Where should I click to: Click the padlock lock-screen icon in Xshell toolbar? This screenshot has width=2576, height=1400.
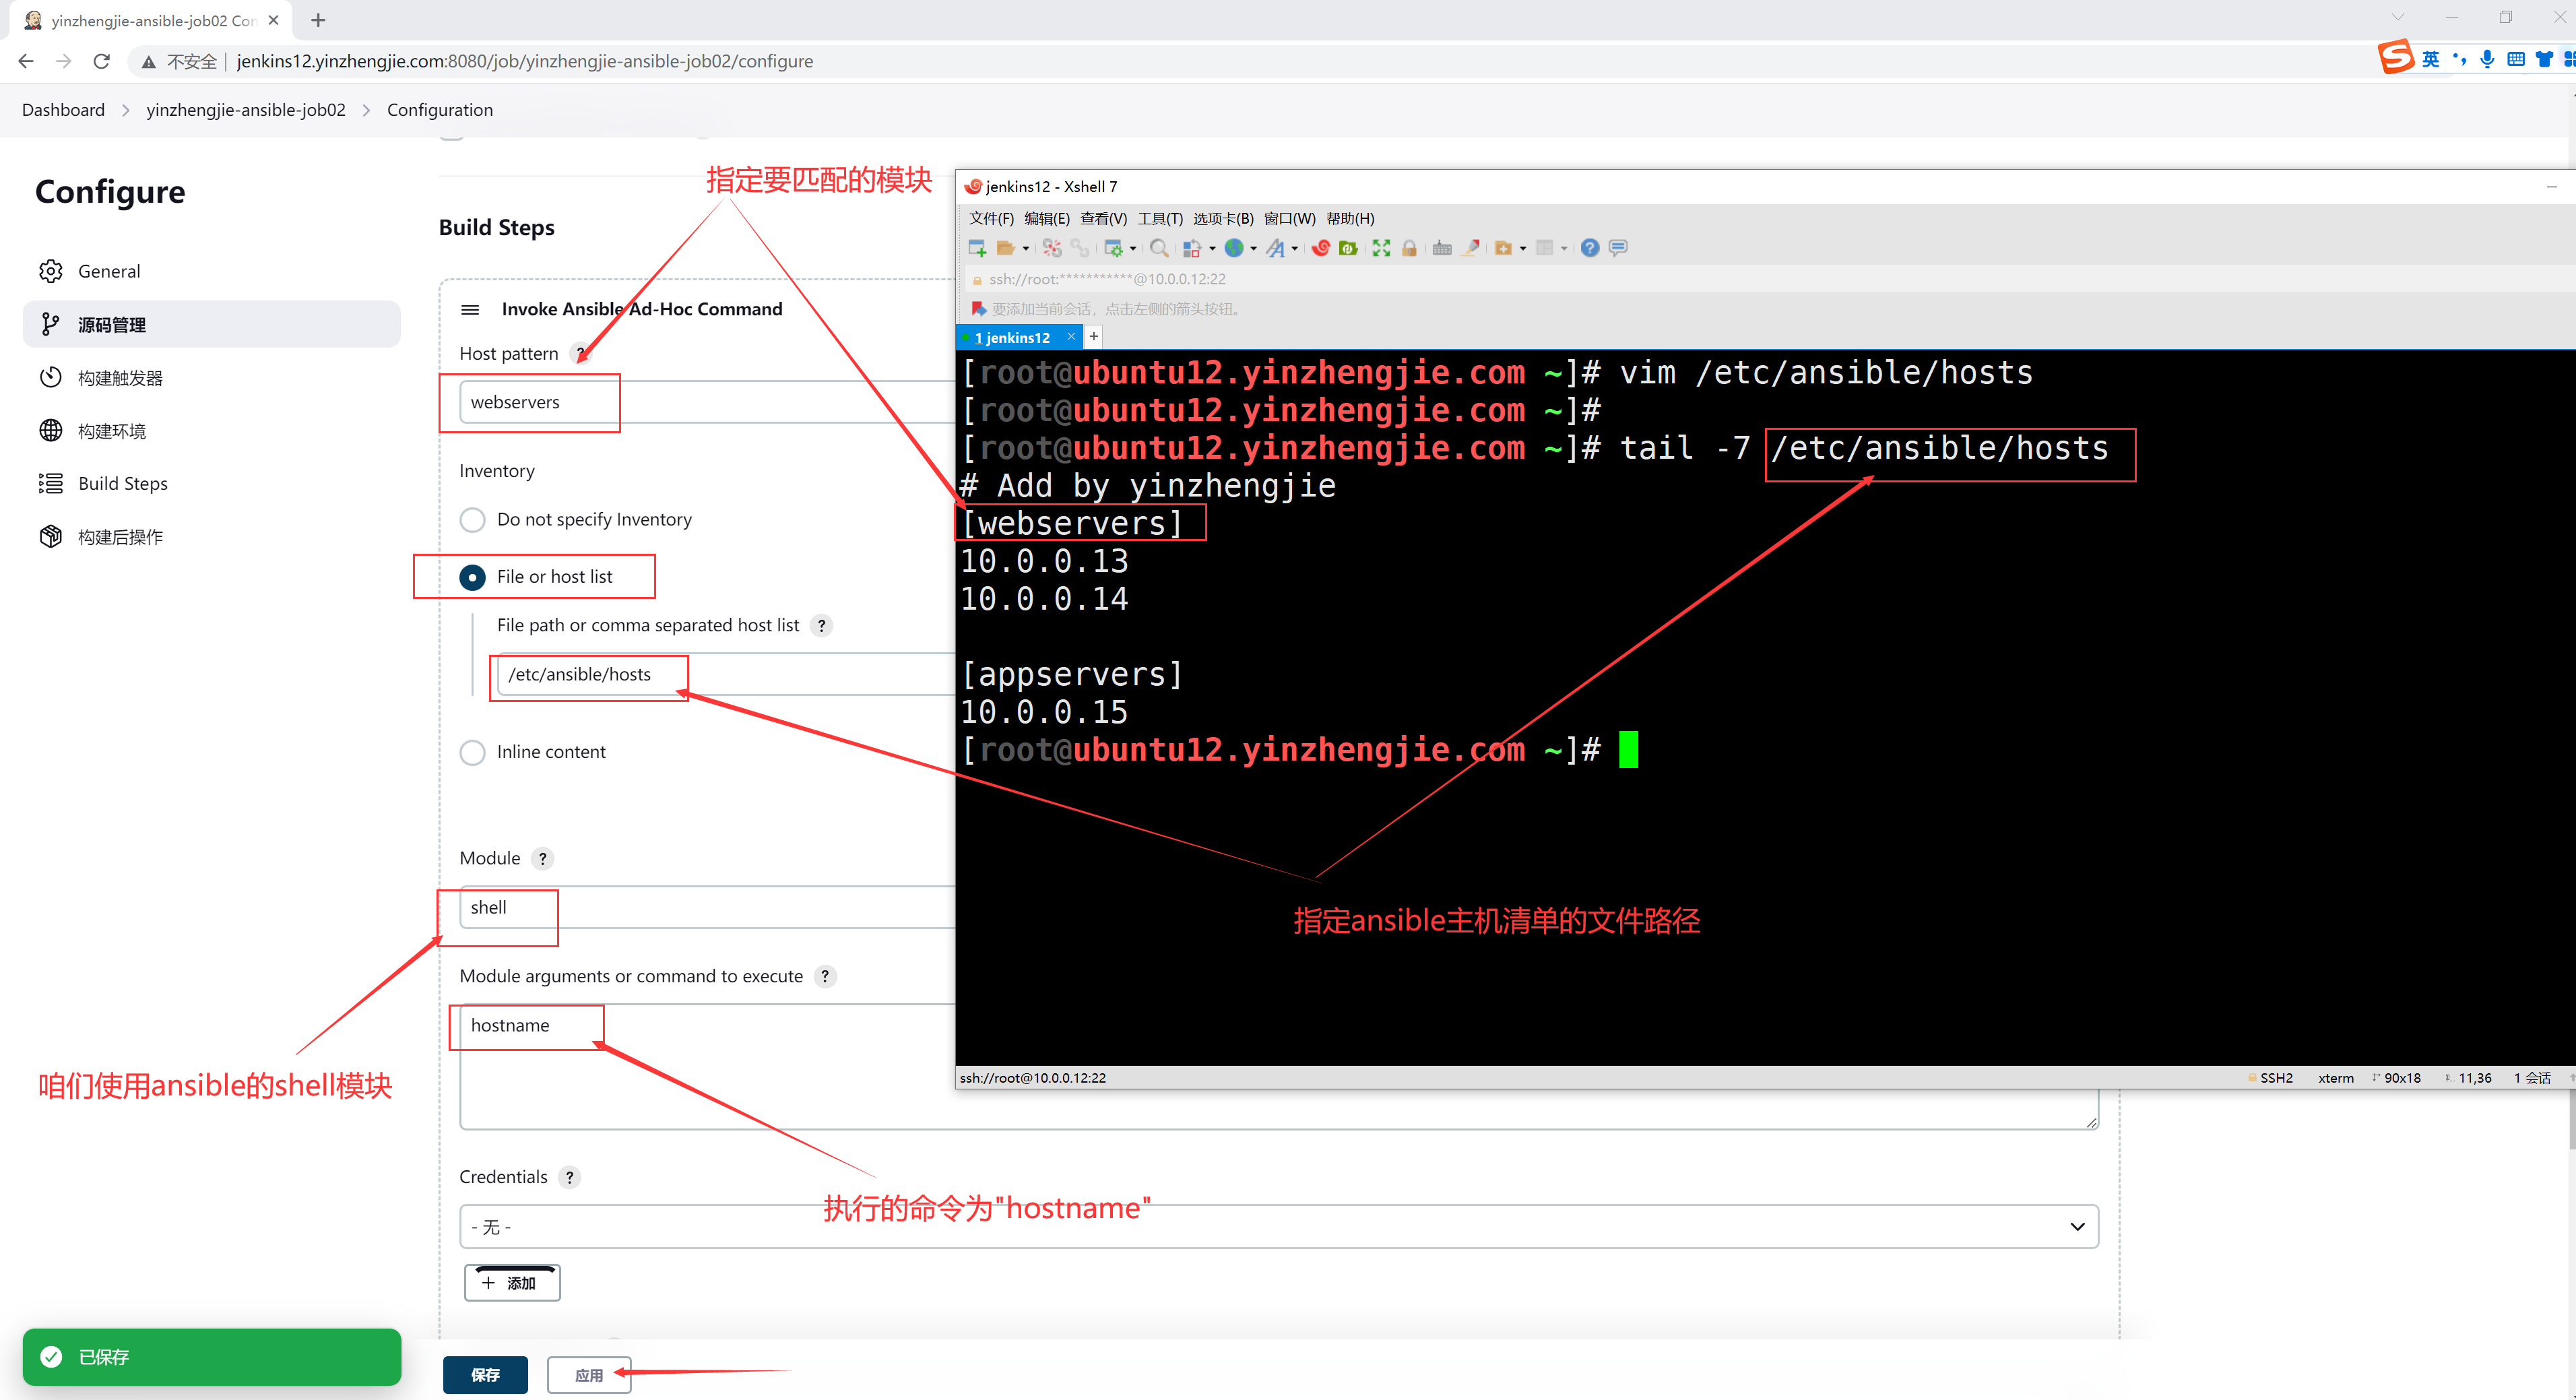point(1409,248)
